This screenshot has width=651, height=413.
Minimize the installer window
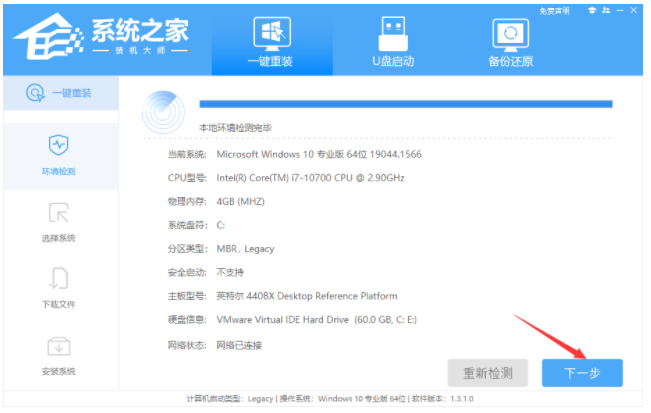(620, 10)
